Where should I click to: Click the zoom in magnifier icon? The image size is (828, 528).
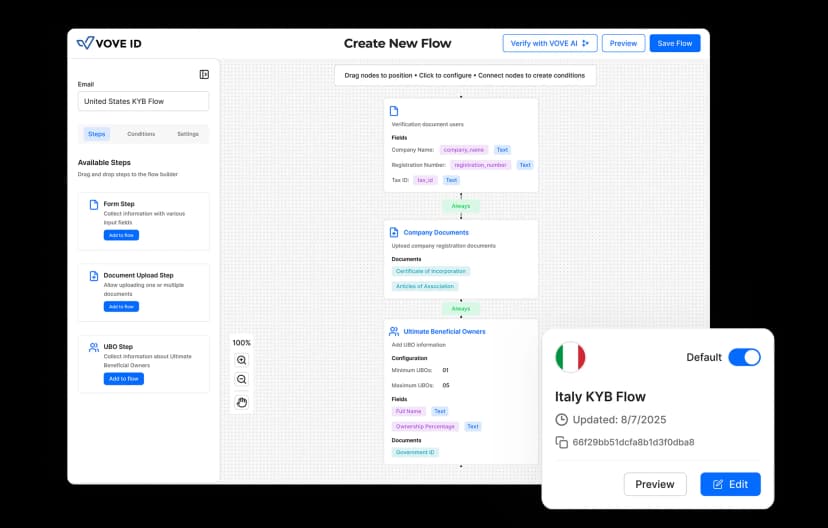241,360
